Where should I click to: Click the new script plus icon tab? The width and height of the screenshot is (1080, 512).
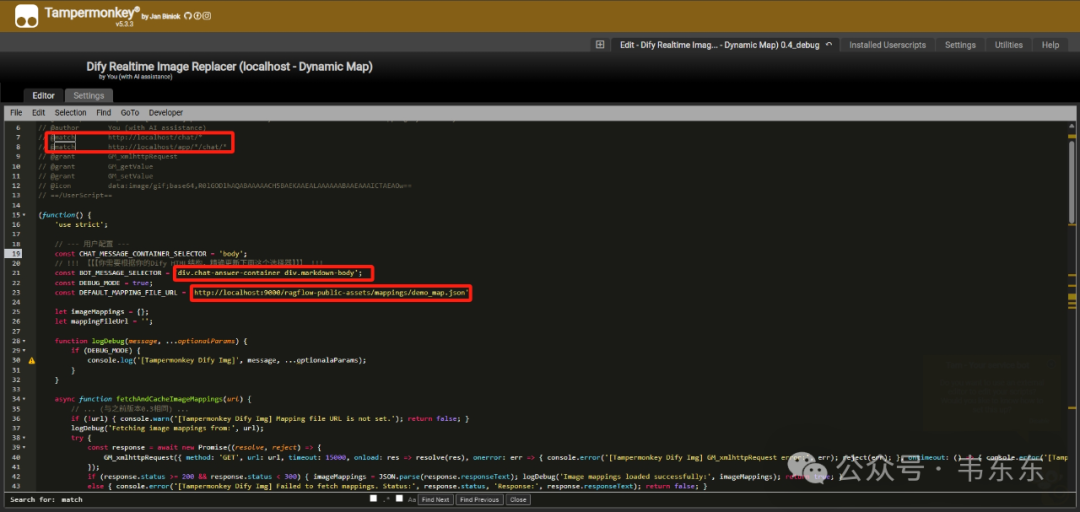[600, 44]
